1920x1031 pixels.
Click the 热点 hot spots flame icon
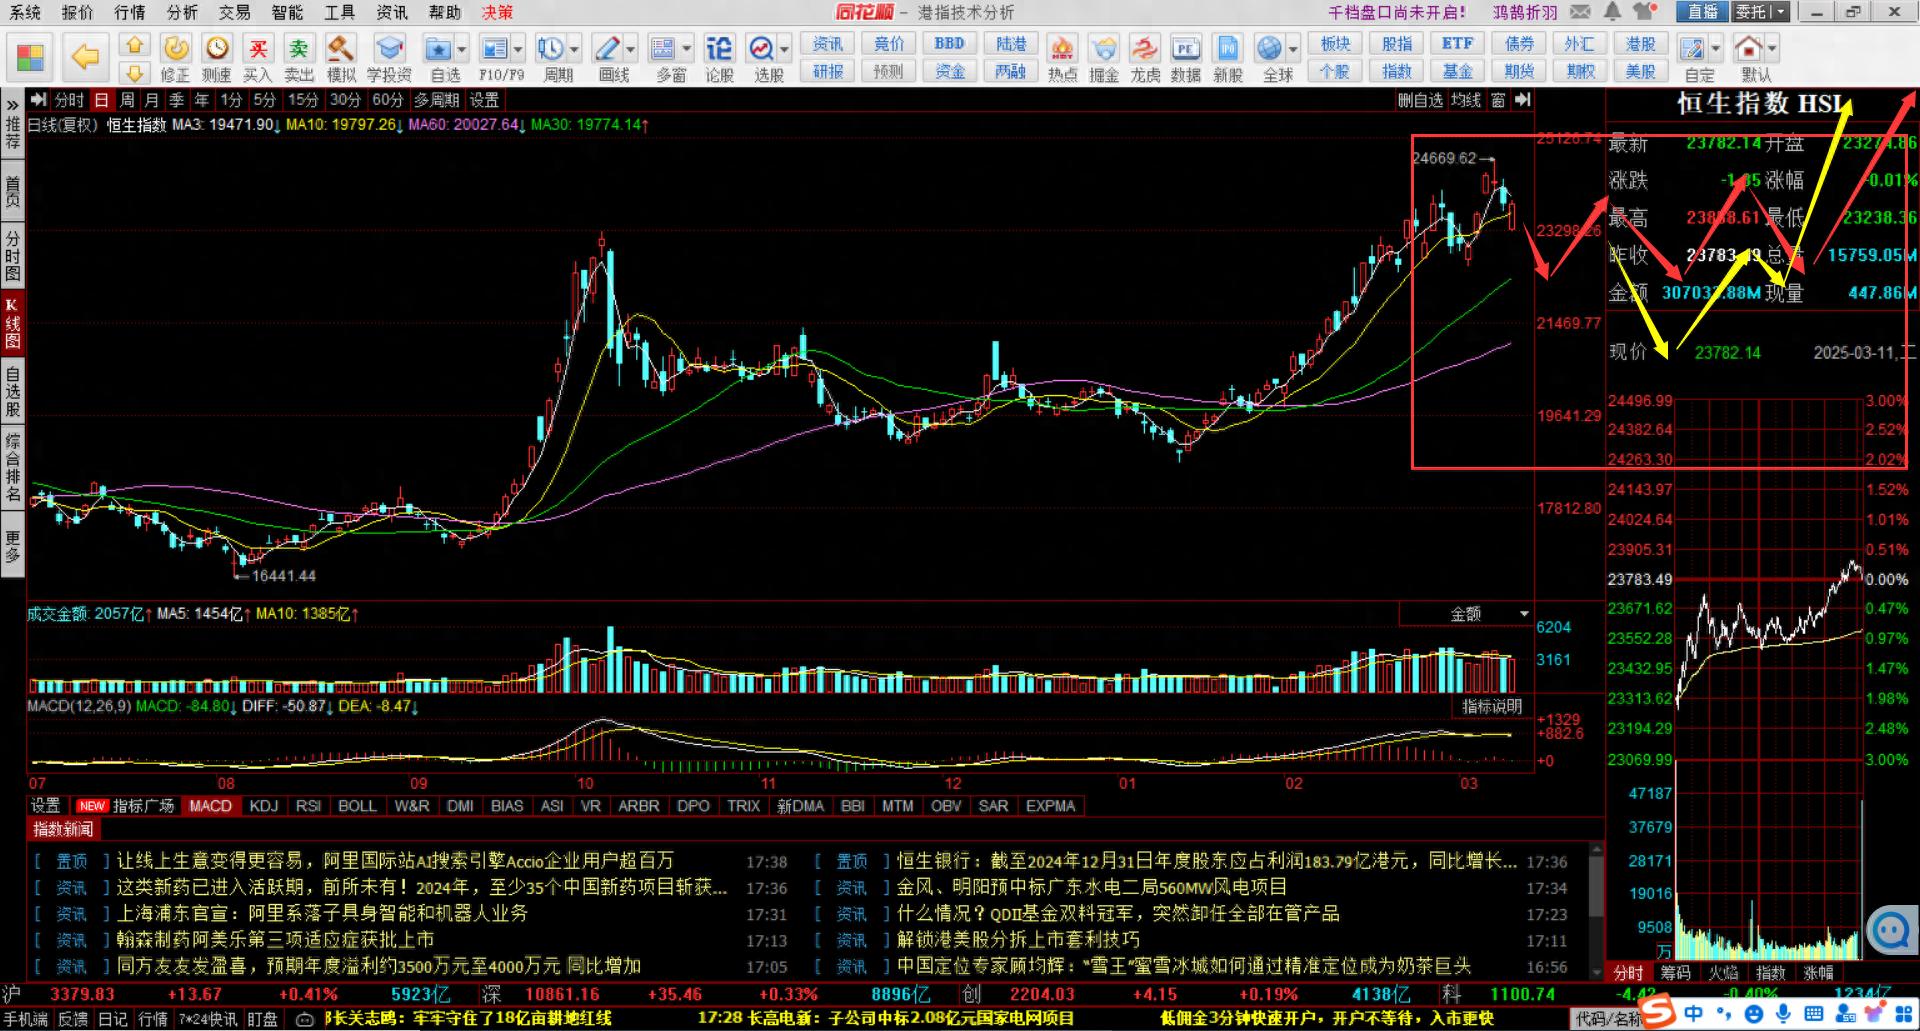(1062, 57)
